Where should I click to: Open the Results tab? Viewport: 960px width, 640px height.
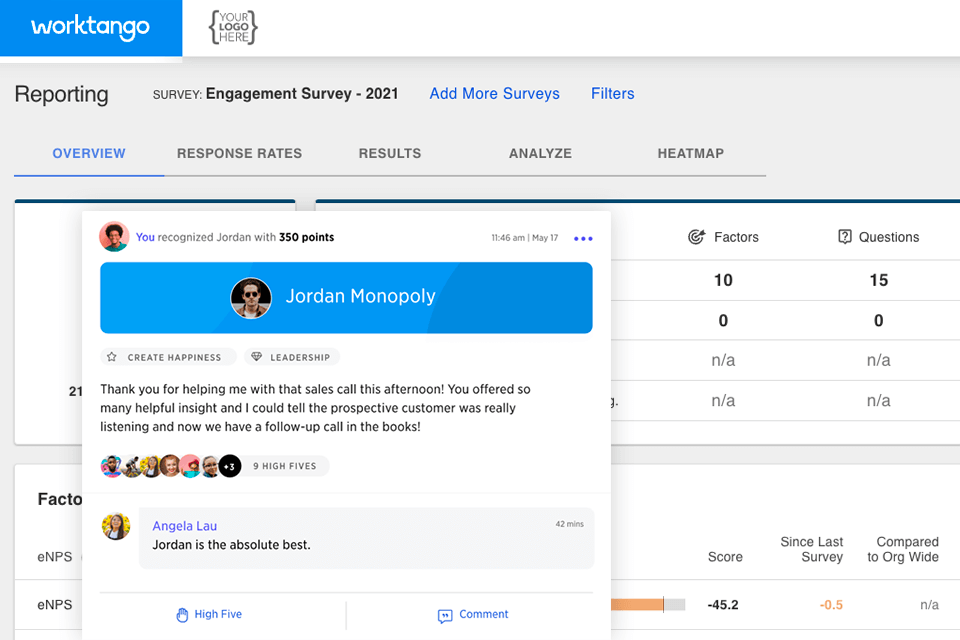coord(390,154)
